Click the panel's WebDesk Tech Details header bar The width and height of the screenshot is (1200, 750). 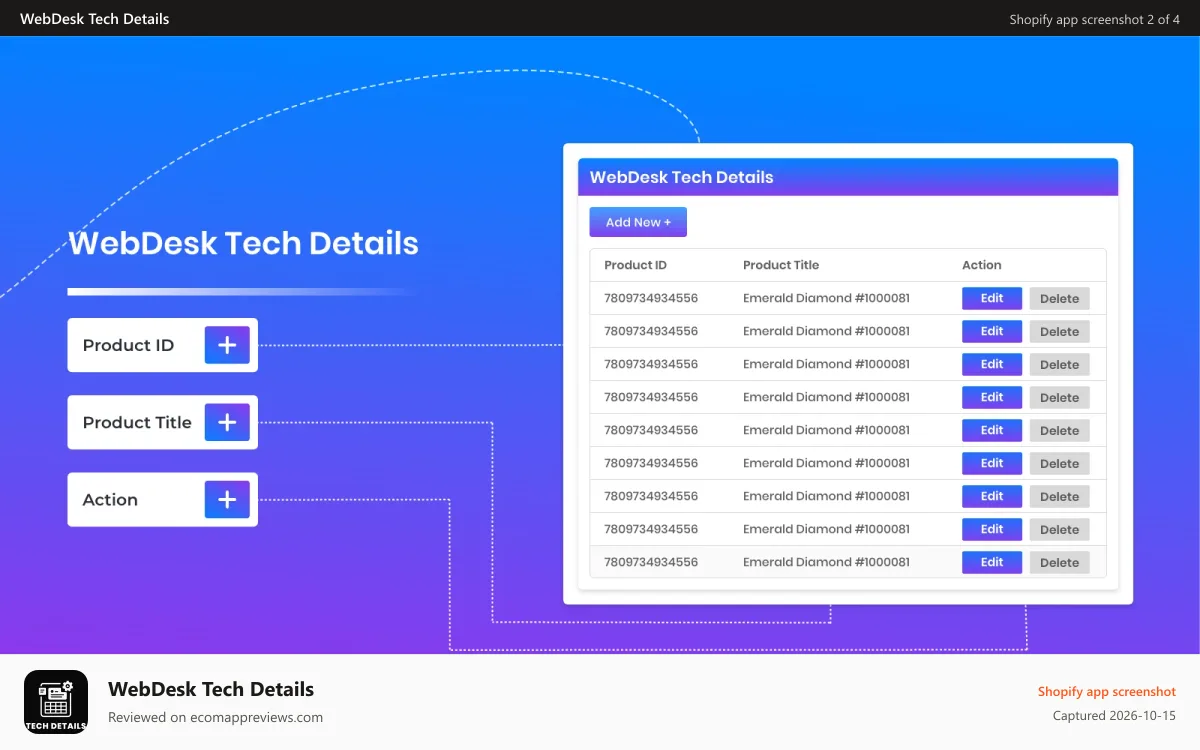click(x=848, y=177)
